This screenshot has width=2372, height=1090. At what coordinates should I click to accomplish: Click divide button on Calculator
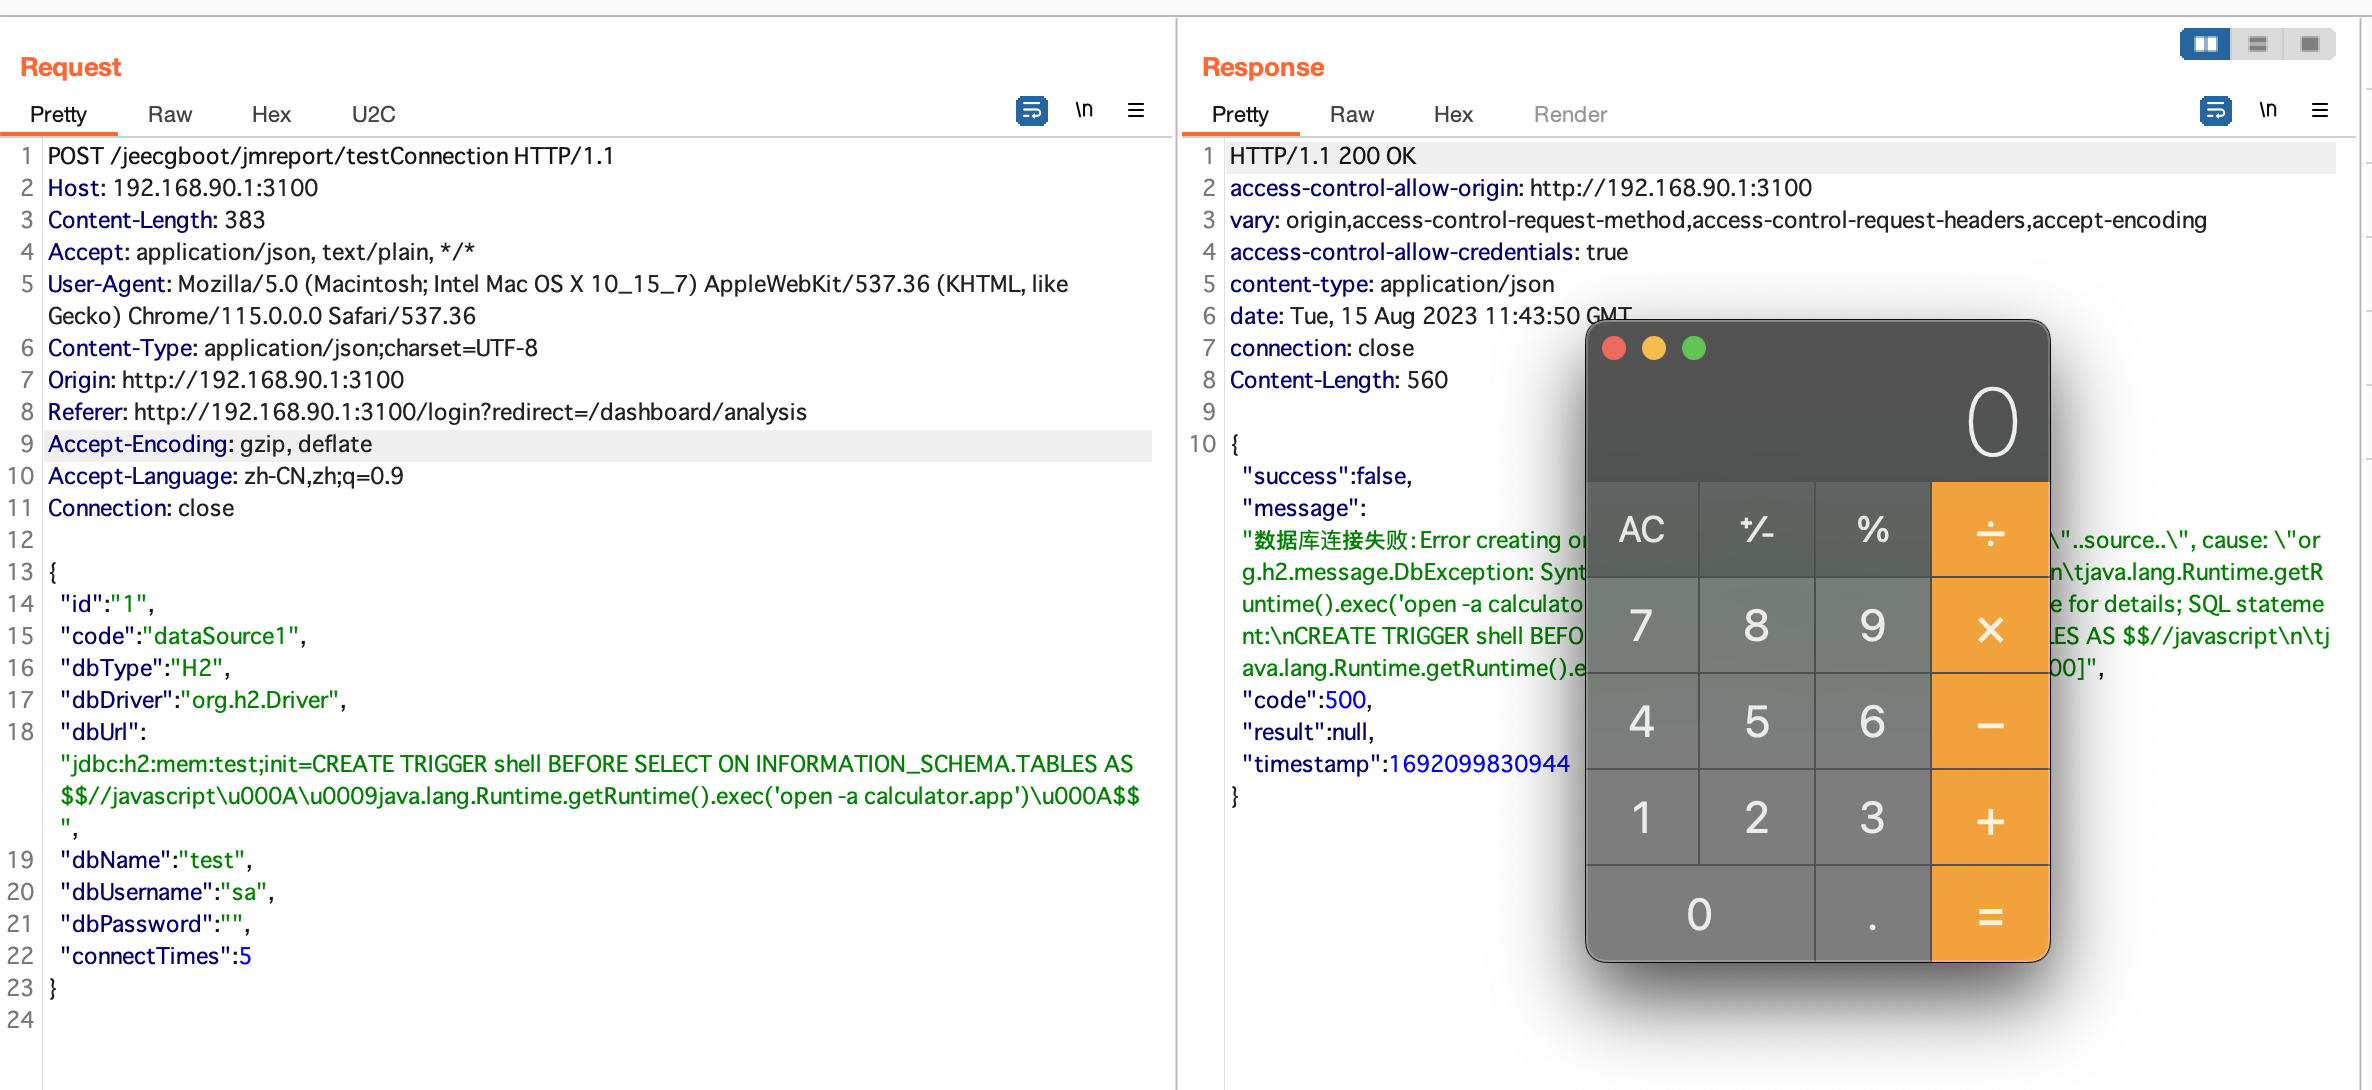pos(1991,529)
